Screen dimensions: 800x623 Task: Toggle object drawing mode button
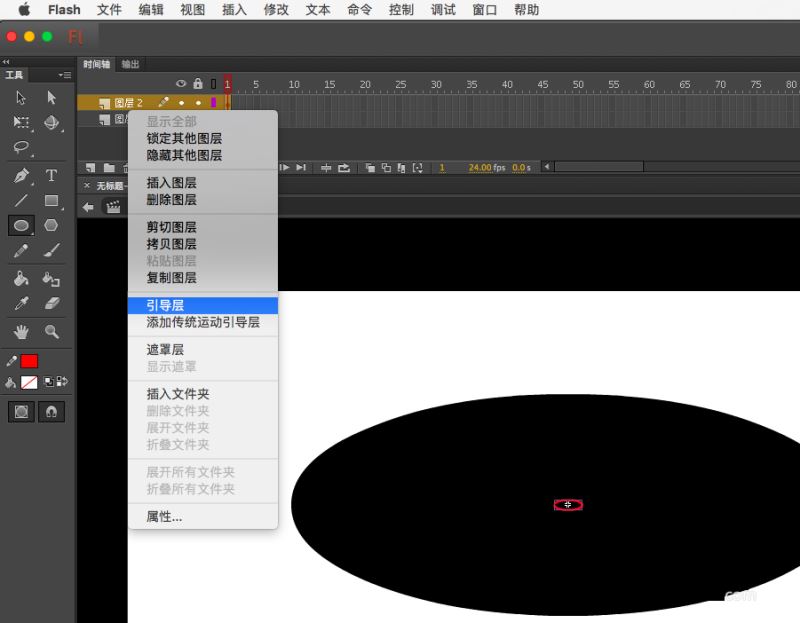point(21,411)
